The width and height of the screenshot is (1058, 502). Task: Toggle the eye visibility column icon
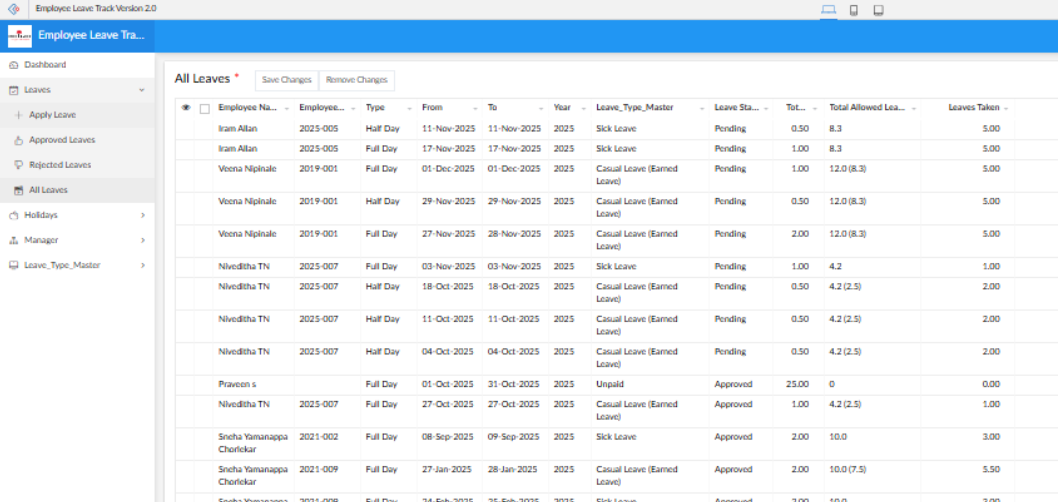[186, 108]
